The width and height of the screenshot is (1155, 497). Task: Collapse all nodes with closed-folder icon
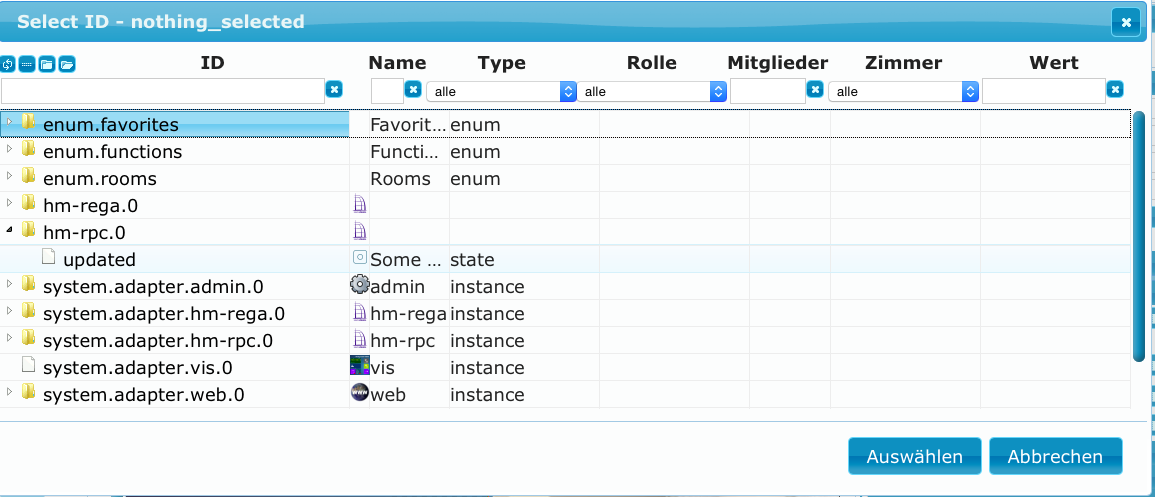(46, 64)
